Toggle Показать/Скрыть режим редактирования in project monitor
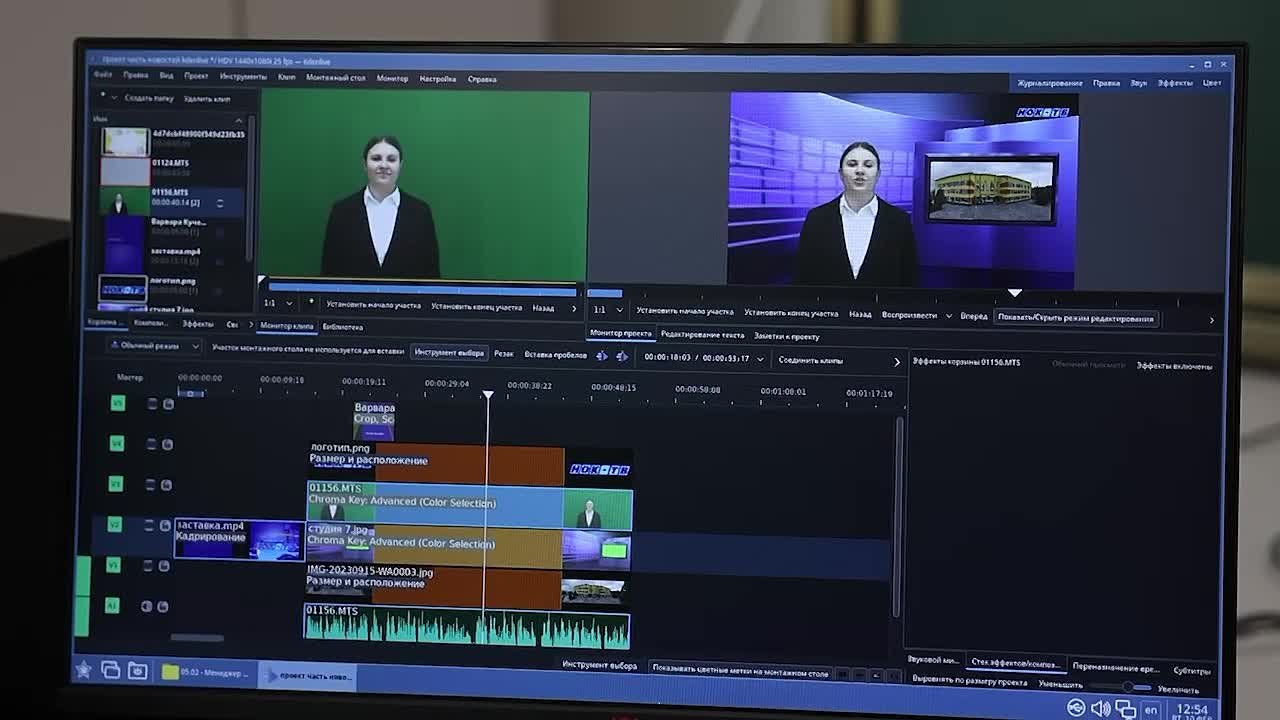This screenshot has height=720, width=1280. [1075, 318]
